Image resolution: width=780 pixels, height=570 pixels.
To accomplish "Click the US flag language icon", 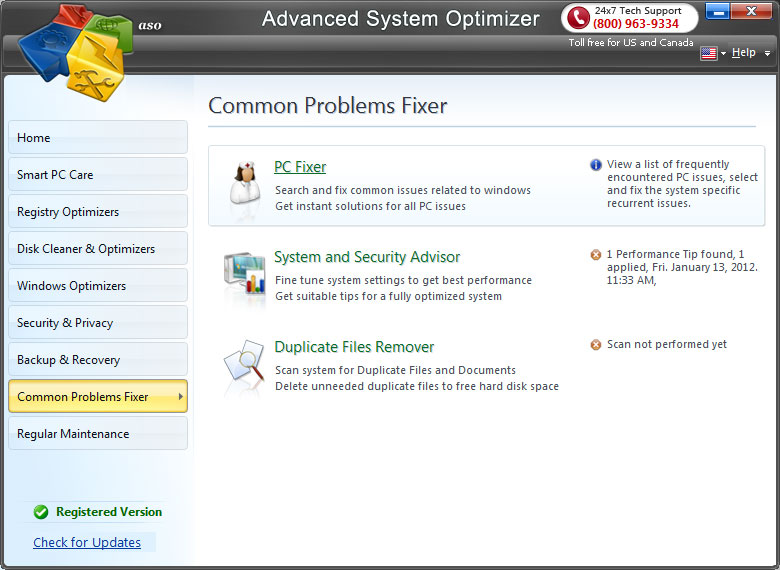I will click(x=708, y=53).
